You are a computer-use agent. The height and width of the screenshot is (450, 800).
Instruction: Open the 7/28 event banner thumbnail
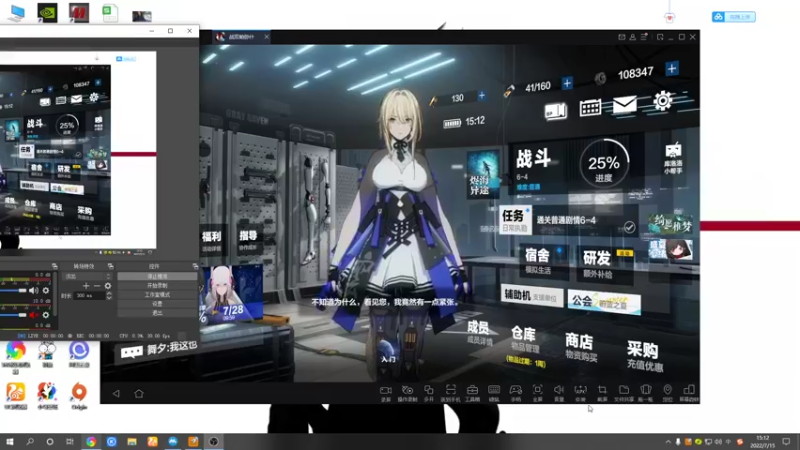[231, 294]
